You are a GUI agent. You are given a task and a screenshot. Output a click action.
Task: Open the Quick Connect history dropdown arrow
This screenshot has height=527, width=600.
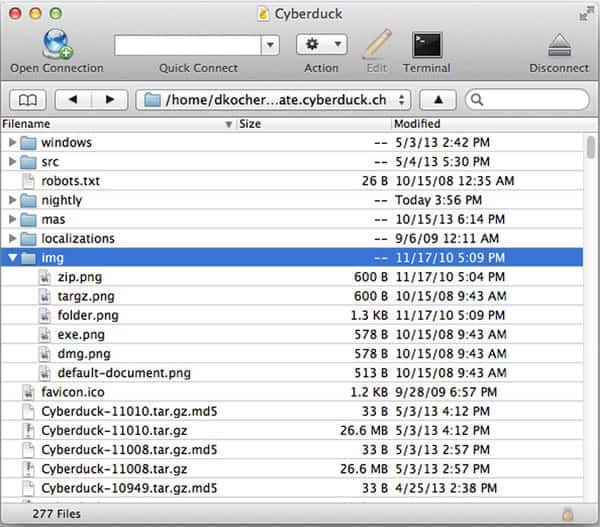point(270,45)
